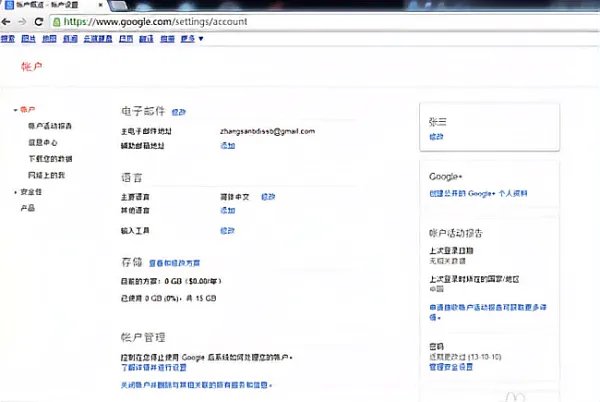Open 地图 in the top Google bar
600x402 pixels.
pos(49,39)
